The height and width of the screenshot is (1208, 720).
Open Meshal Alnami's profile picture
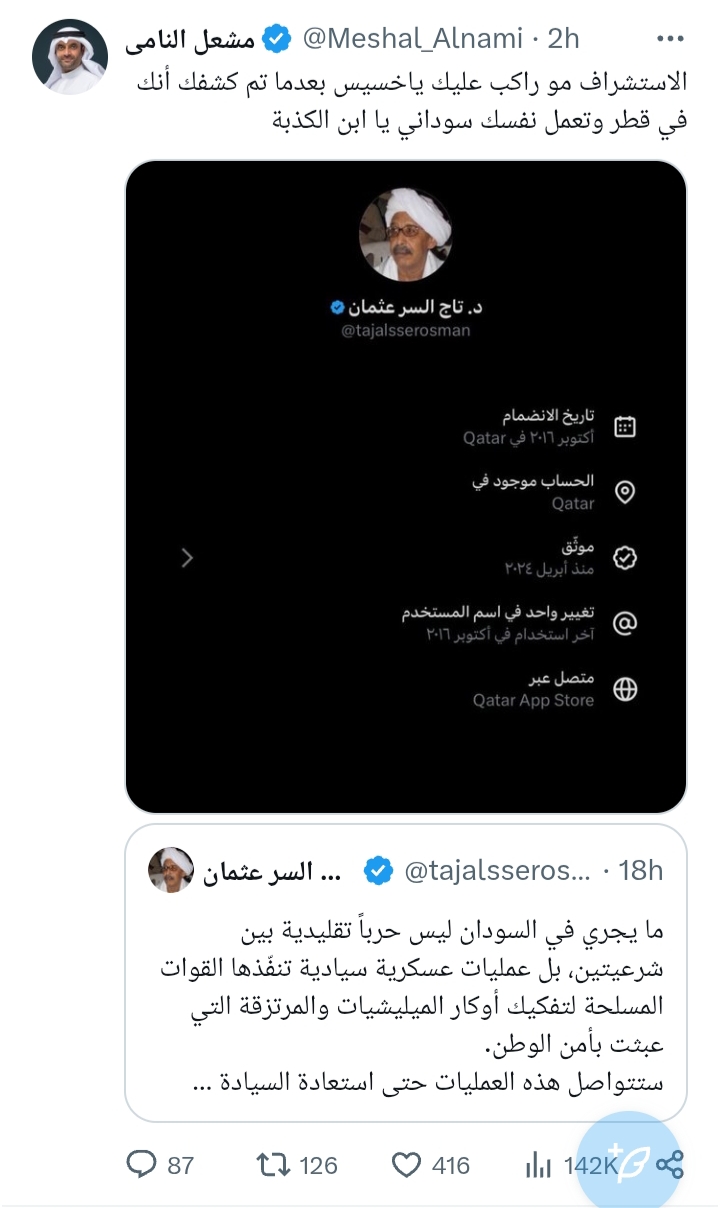coord(70,56)
